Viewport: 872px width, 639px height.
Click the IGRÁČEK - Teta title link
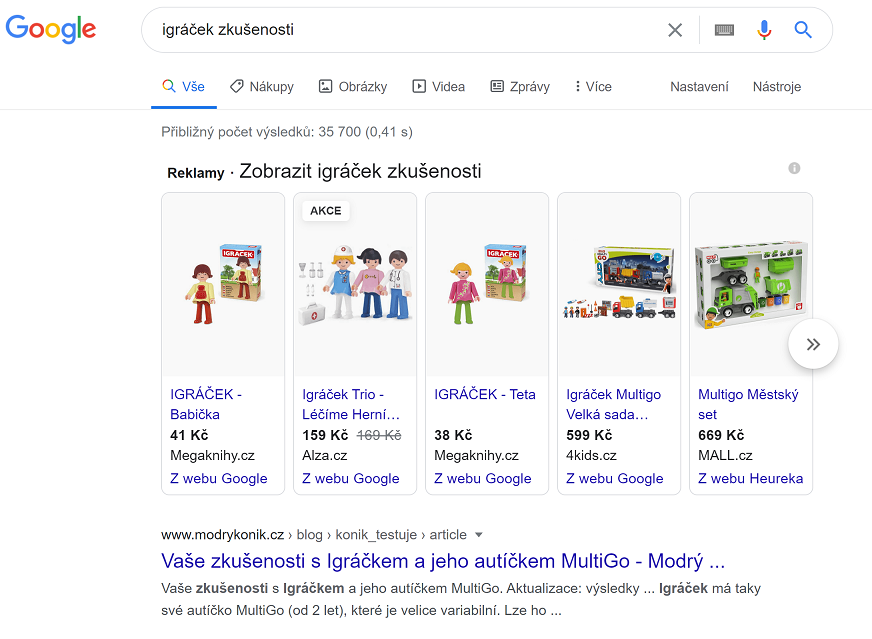485,394
